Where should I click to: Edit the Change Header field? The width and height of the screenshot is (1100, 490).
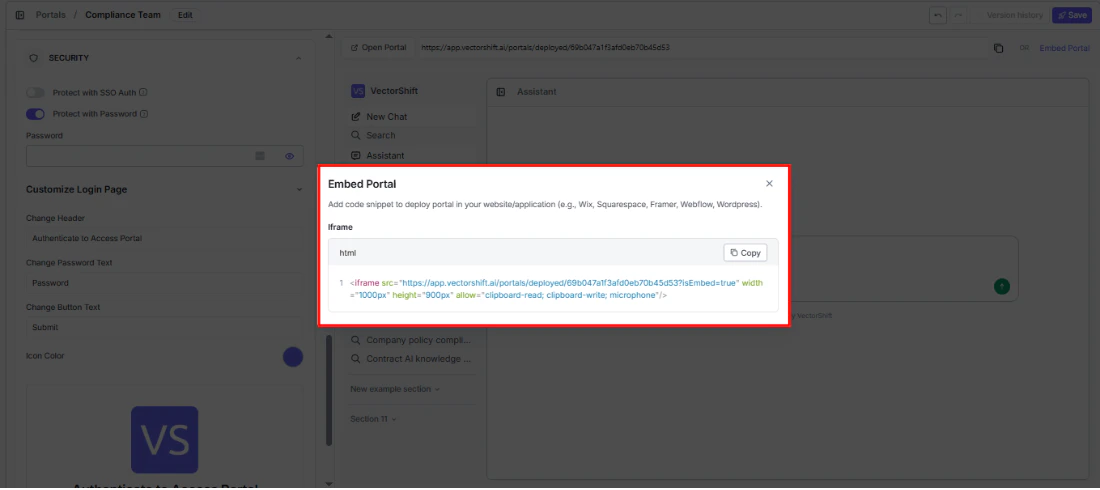(x=164, y=239)
